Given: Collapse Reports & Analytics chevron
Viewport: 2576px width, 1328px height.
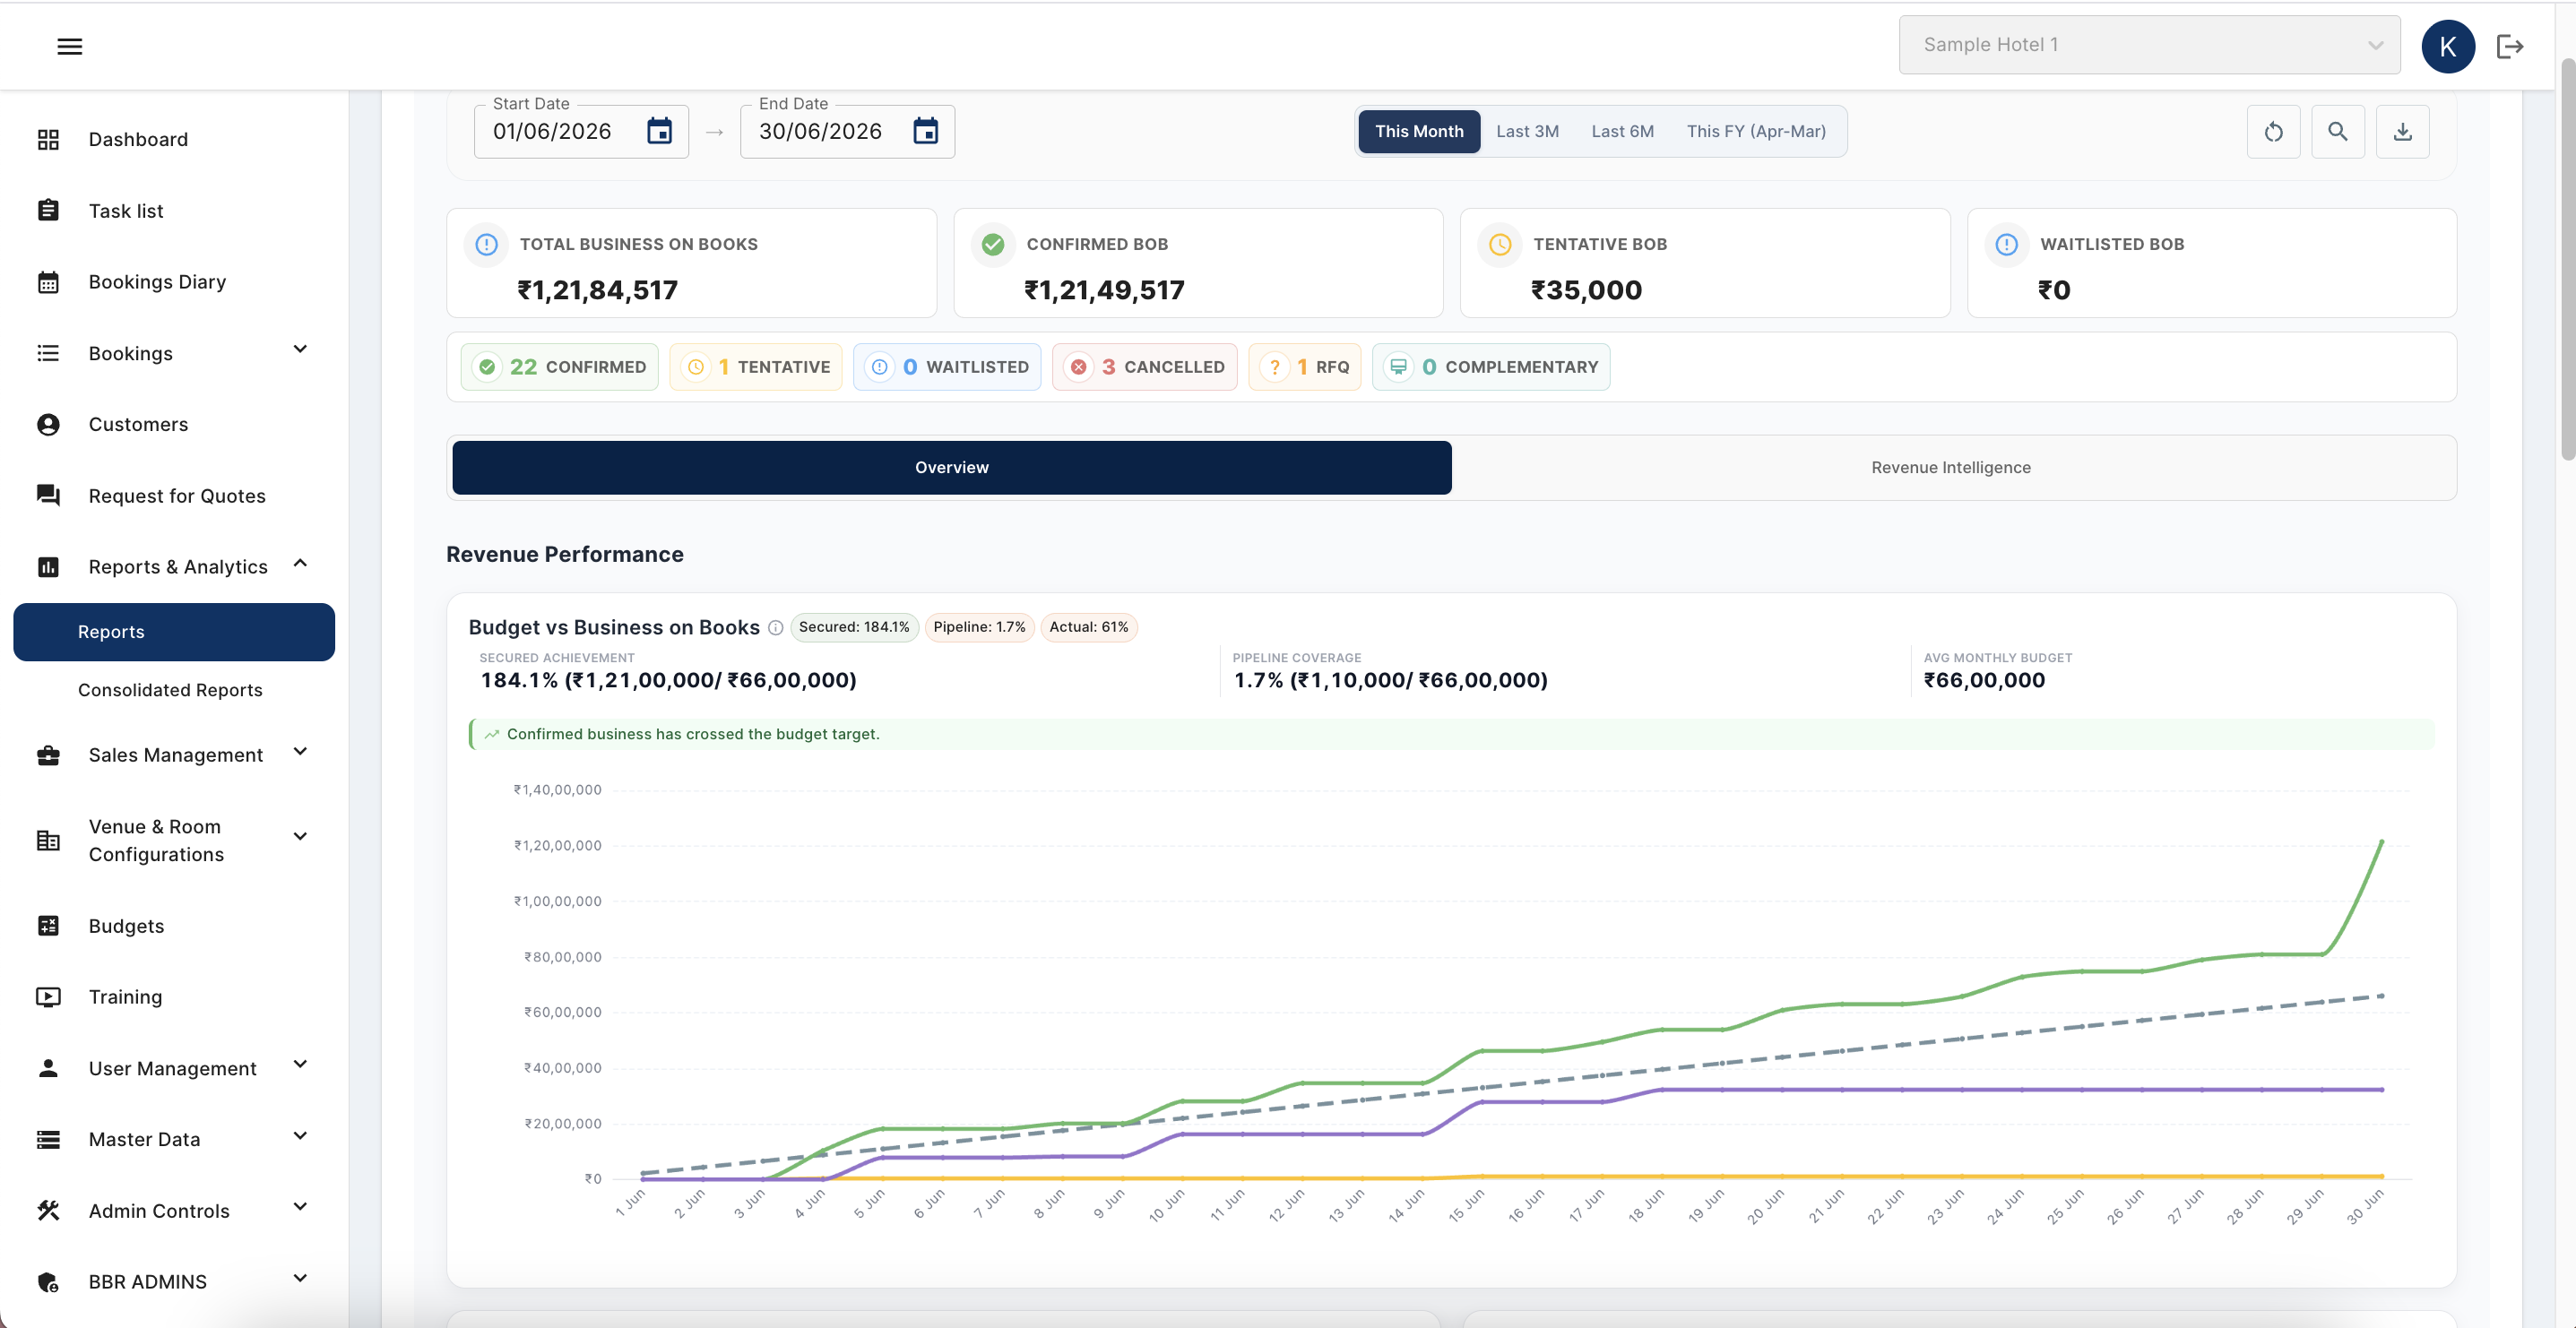Looking at the screenshot, I should click(300, 563).
